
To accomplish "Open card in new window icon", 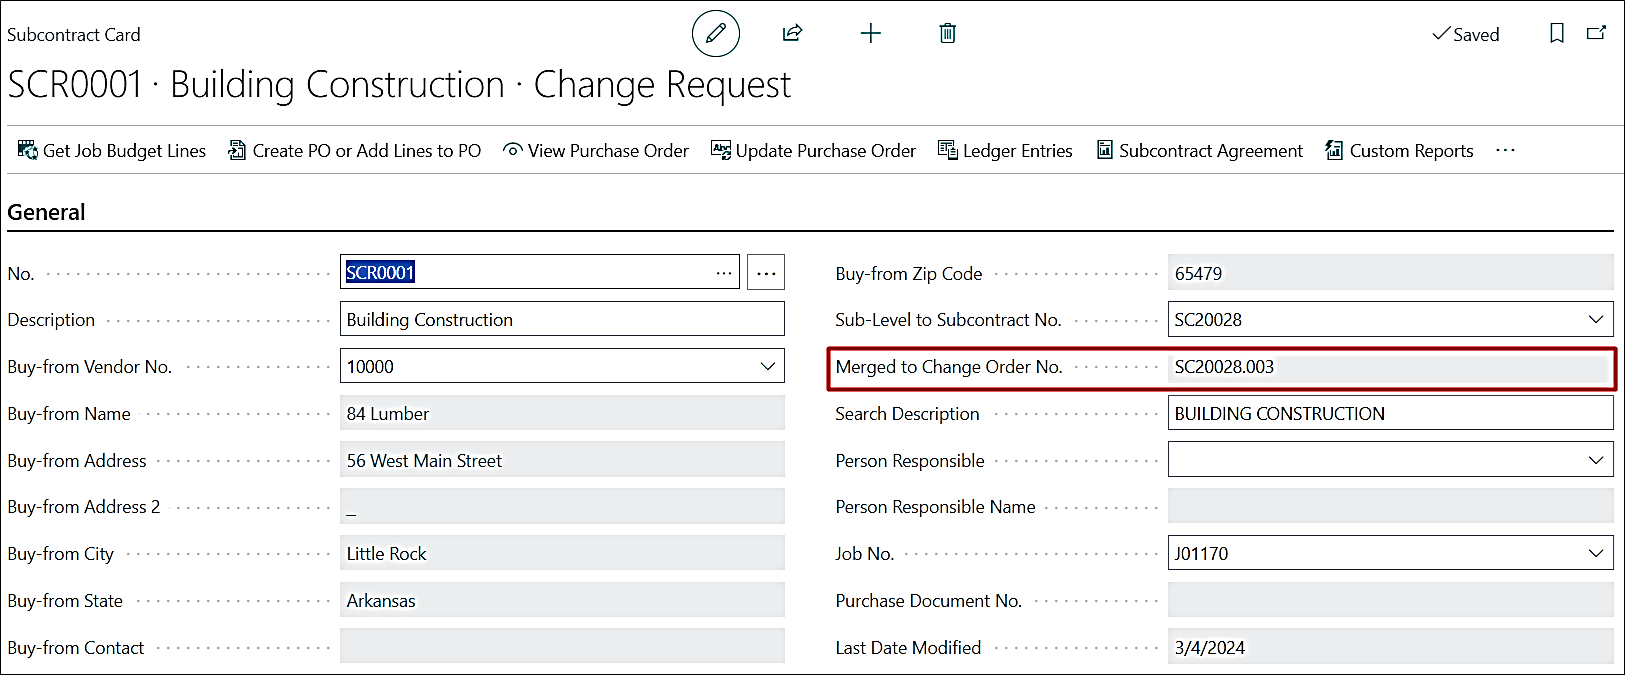I will [1596, 34].
